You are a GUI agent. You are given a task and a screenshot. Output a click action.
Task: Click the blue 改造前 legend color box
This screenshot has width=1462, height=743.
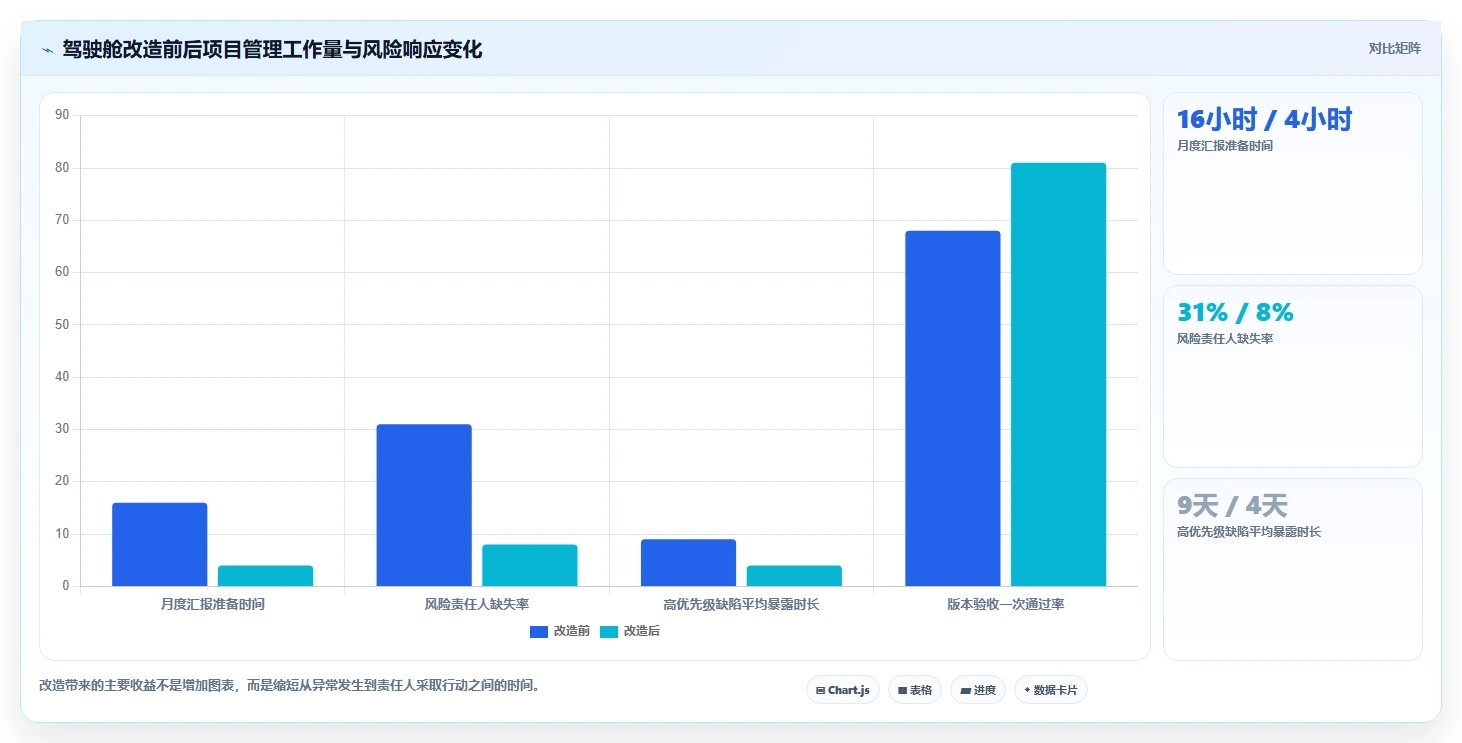539,631
